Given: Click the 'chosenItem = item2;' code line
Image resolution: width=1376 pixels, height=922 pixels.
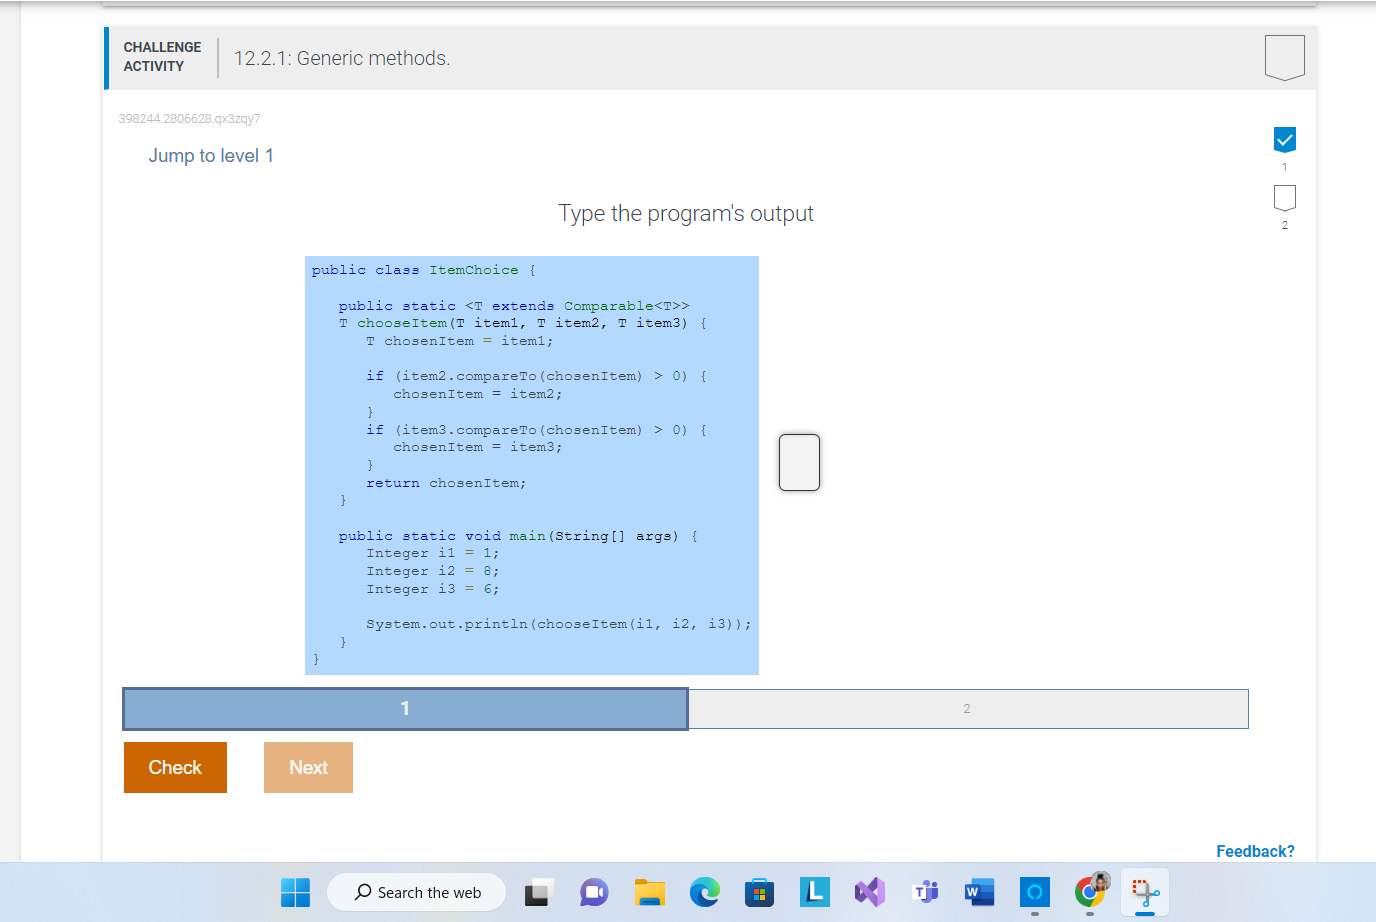Looking at the screenshot, I should [478, 394].
